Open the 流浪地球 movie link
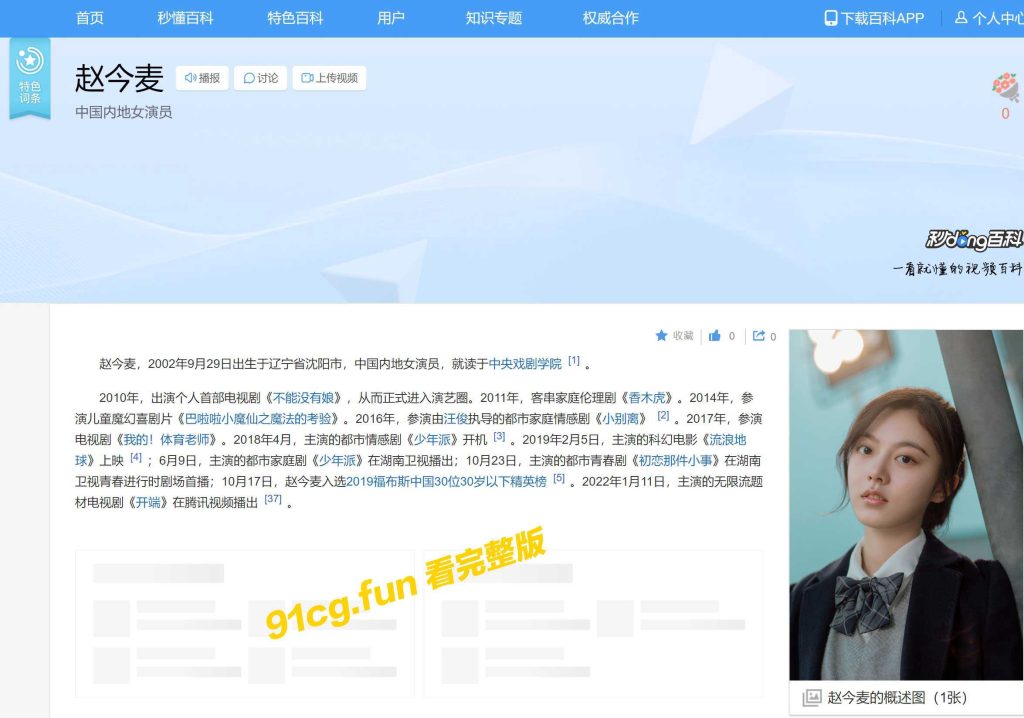Image resolution: width=1024 pixels, height=718 pixels. [727, 439]
